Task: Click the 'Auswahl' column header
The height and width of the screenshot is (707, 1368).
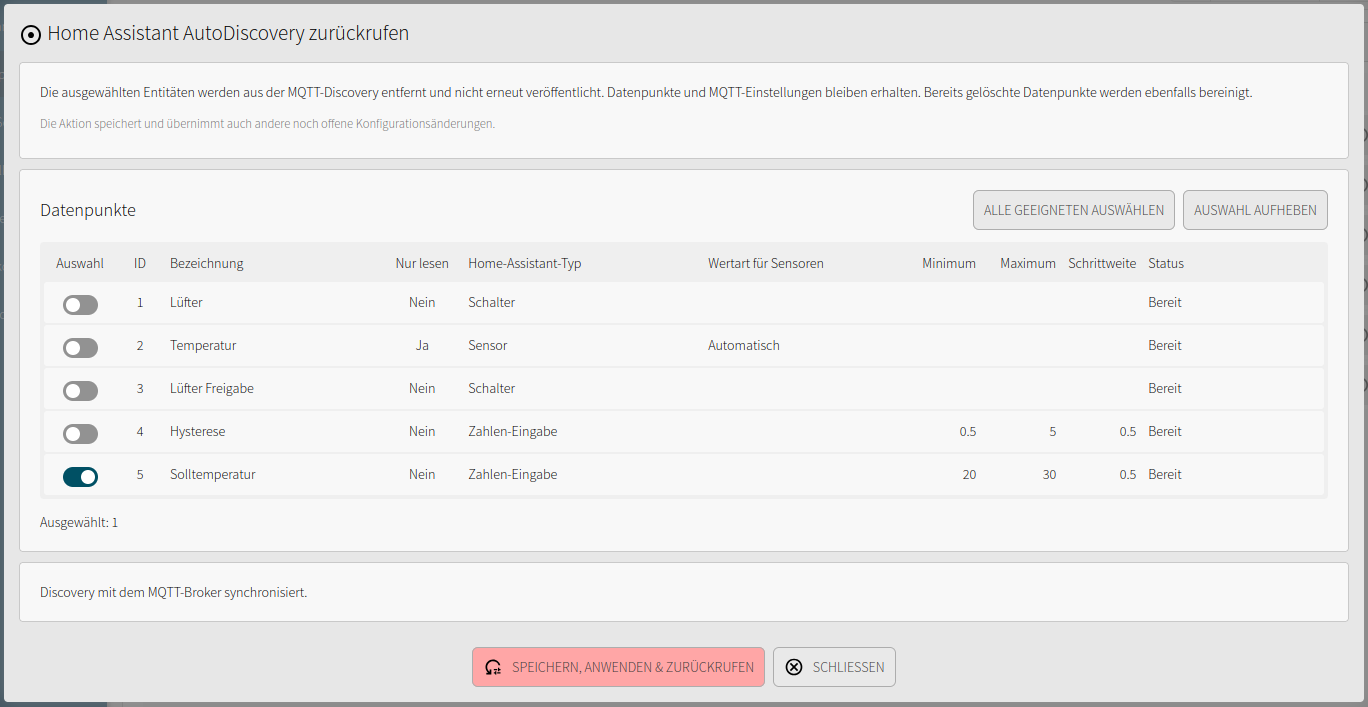Action: (x=80, y=264)
